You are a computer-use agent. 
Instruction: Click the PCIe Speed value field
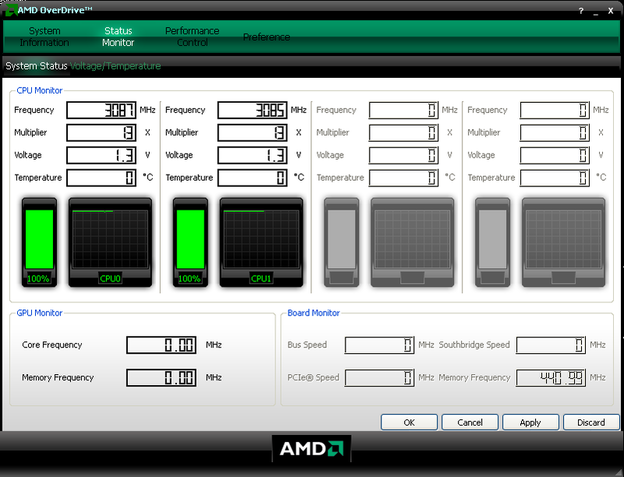(x=380, y=378)
